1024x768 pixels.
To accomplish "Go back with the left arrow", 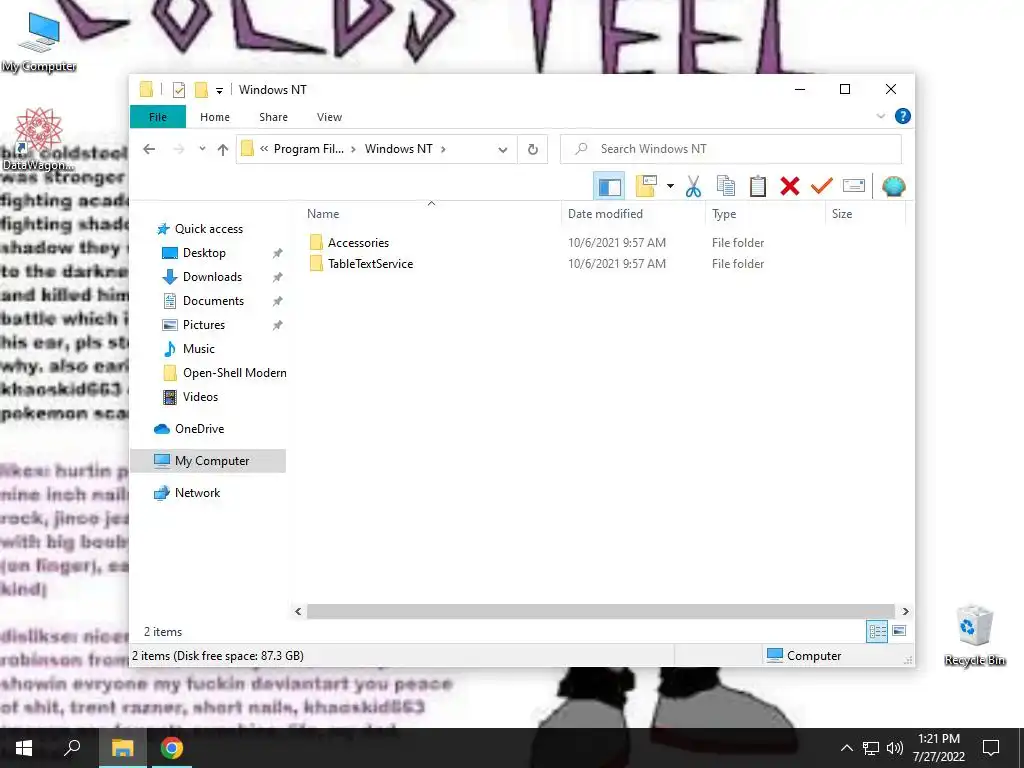I will point(149,149).
